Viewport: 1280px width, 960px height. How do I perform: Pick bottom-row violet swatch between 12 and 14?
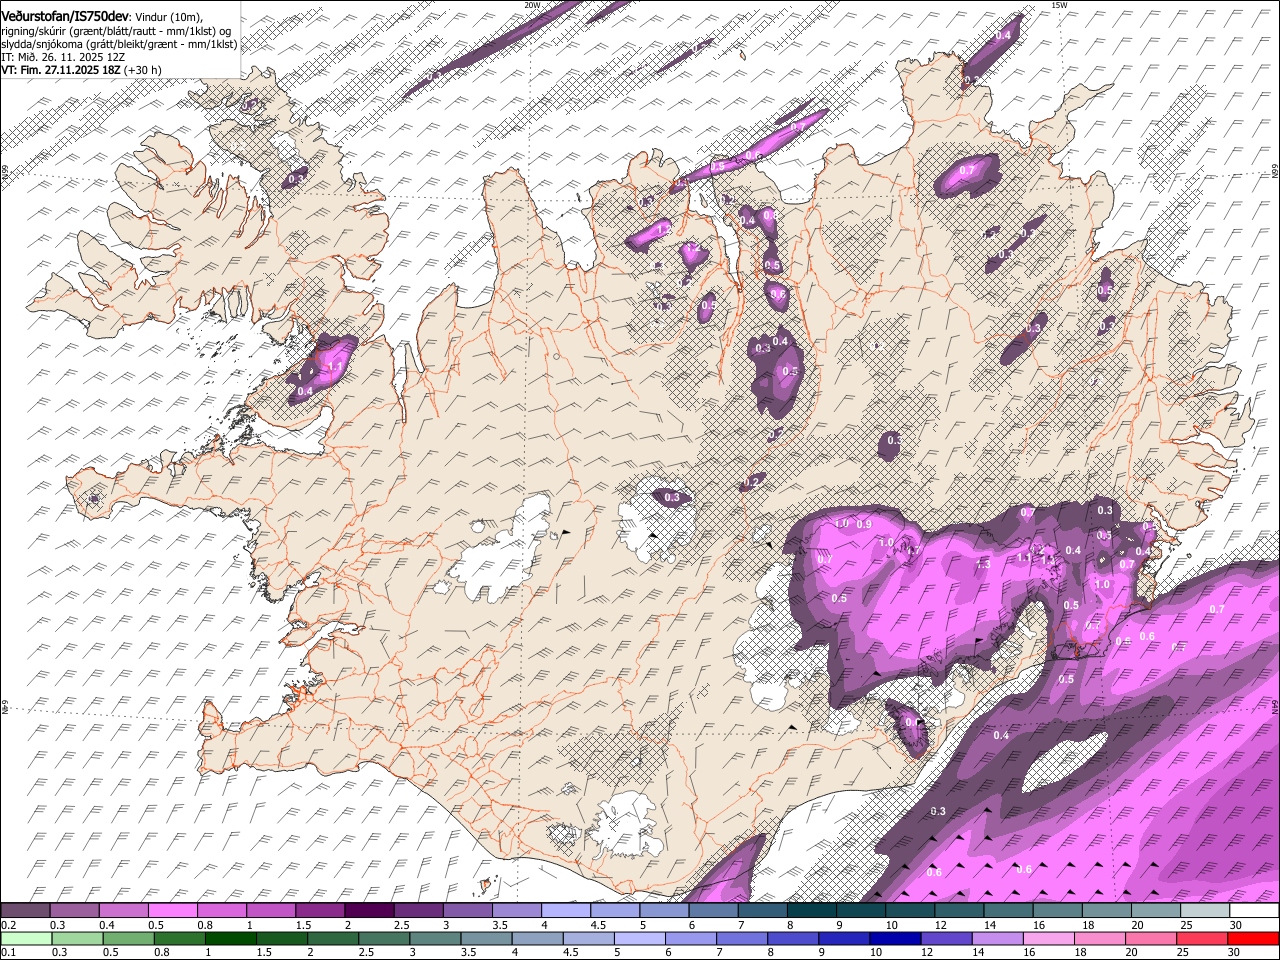(945, 938)
